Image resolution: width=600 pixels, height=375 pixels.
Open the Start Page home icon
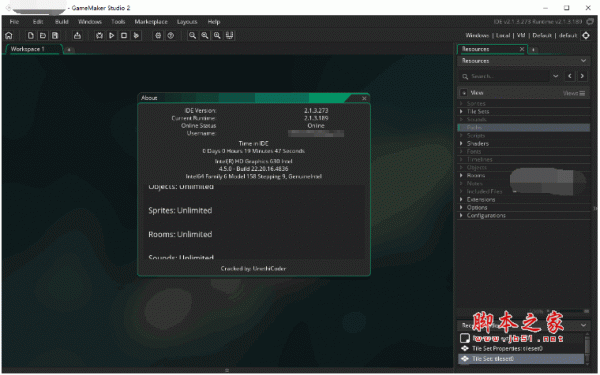pos(9,36)
